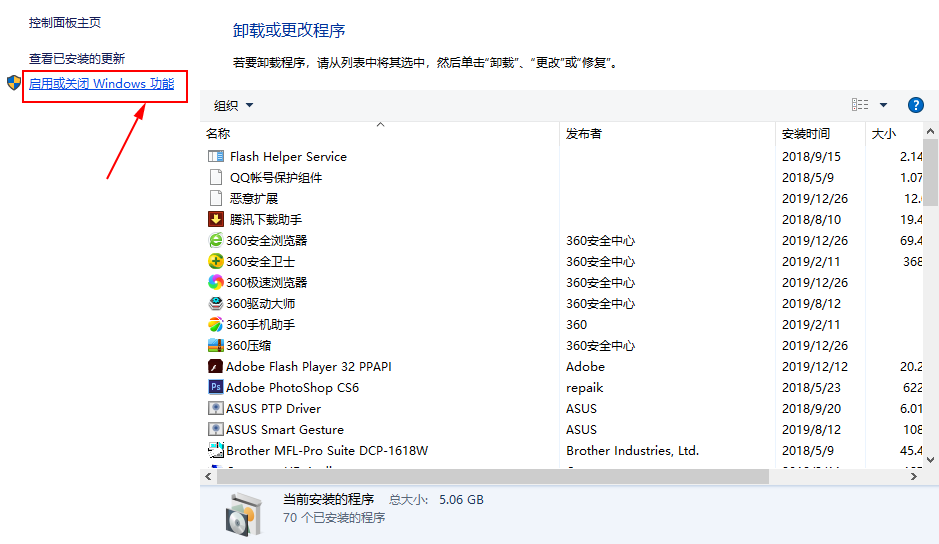Click the 360驱动大师 icon
Viewport: 939px width, 544px height.
click(216, 303)
